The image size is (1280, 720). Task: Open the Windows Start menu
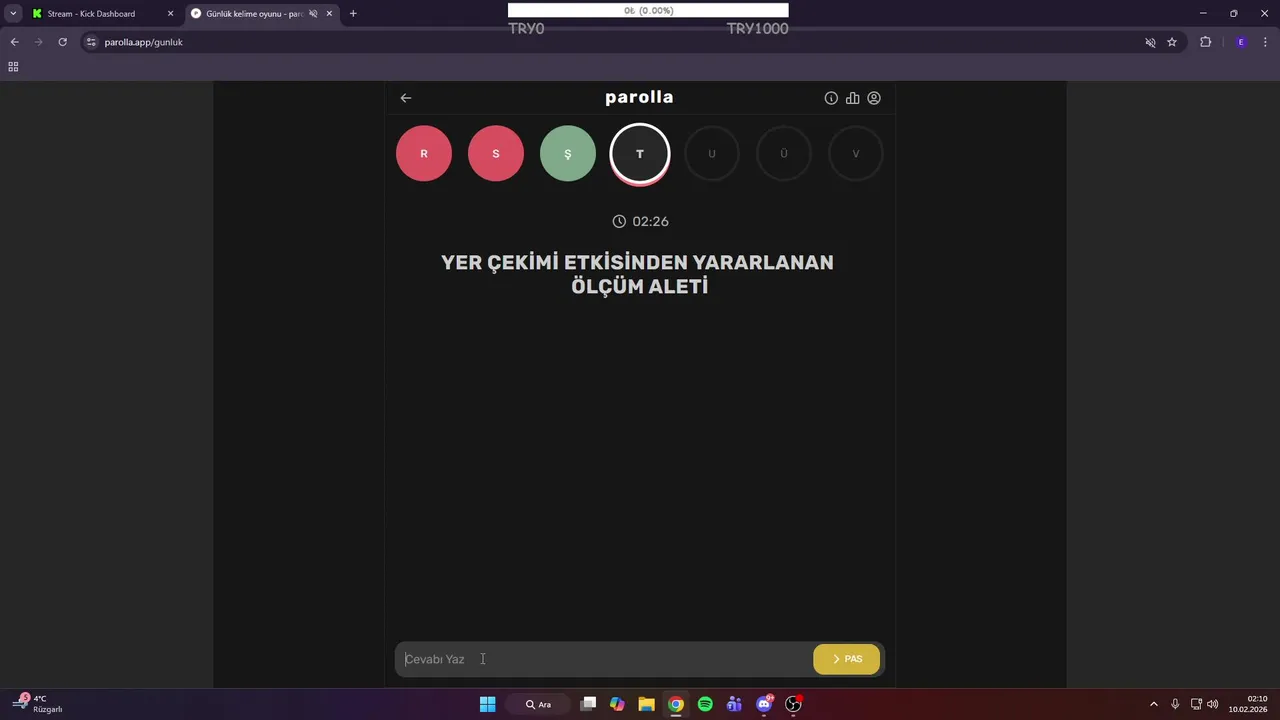487,704
